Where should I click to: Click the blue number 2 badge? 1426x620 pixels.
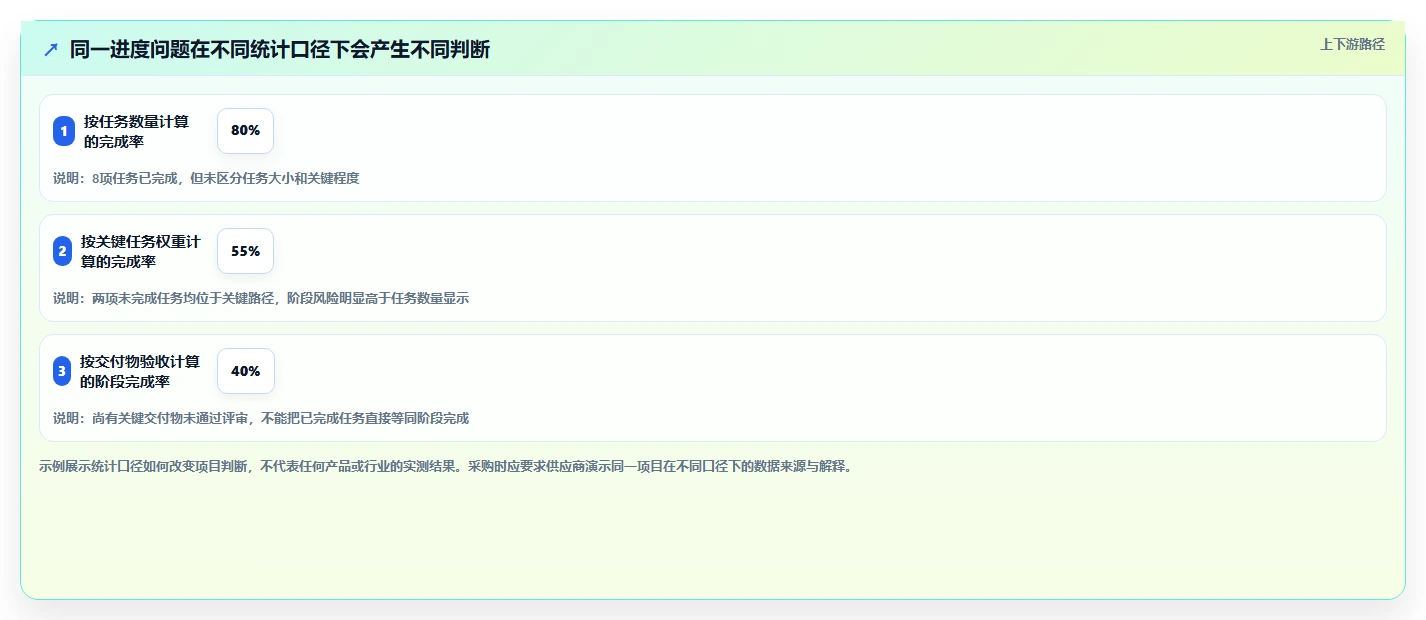[x=62, y=251]
